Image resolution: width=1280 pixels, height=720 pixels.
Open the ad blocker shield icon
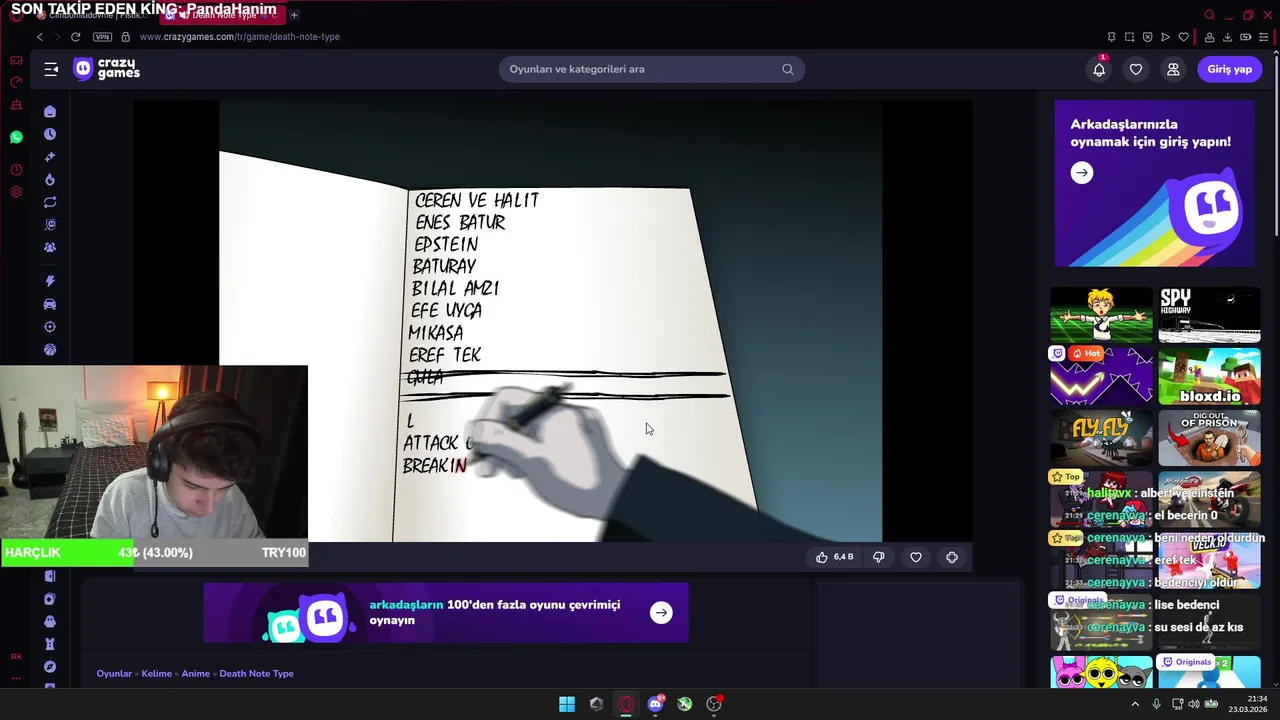1147,37
